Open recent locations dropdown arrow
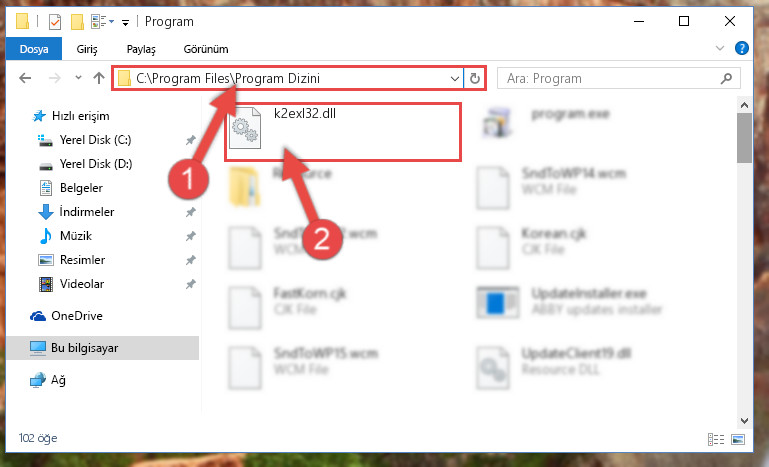 [x=78, y=78]
